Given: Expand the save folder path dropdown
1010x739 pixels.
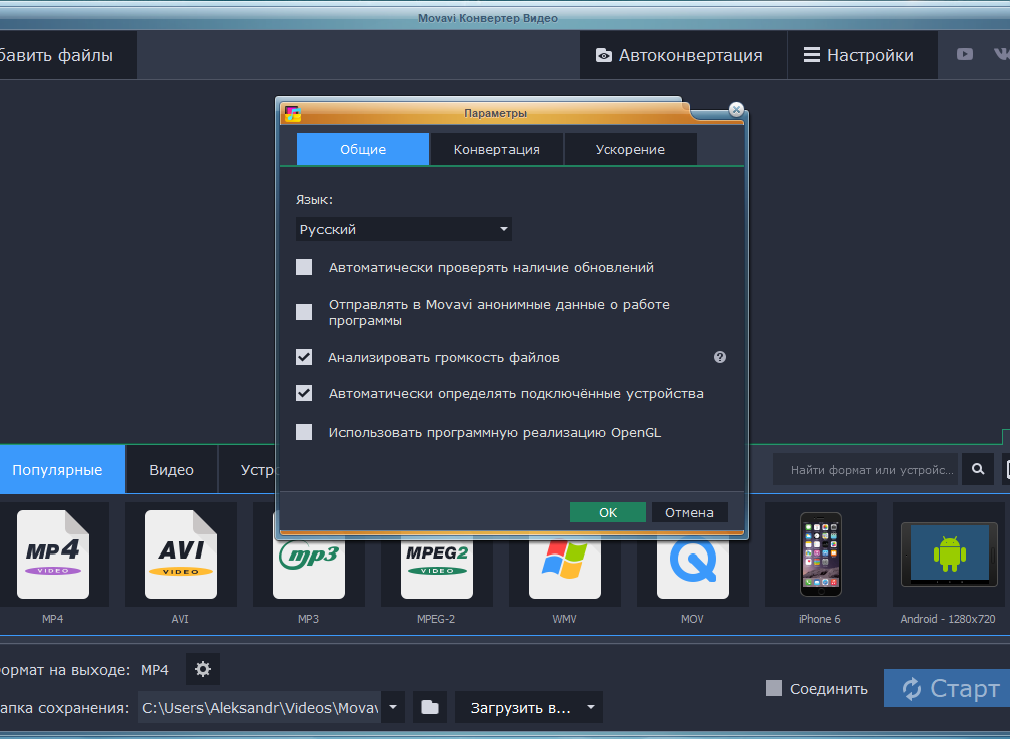Looking at the screenshot, I should (393, 707).
